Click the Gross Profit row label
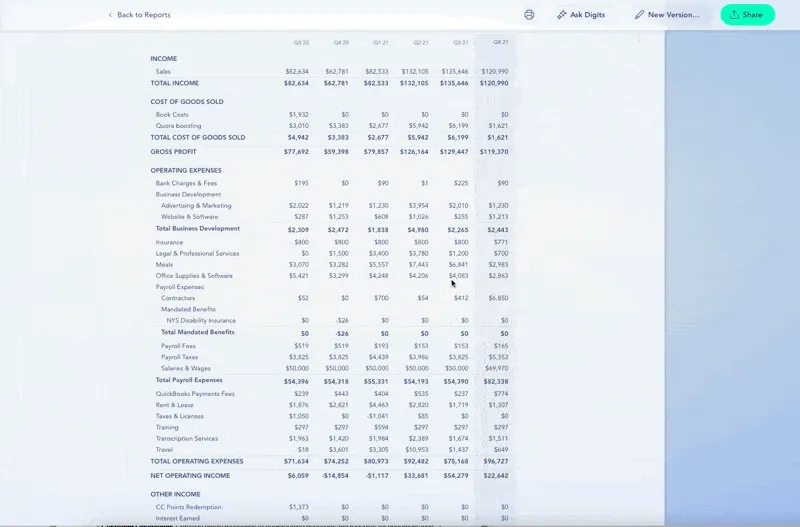 (x=173, y=152)
